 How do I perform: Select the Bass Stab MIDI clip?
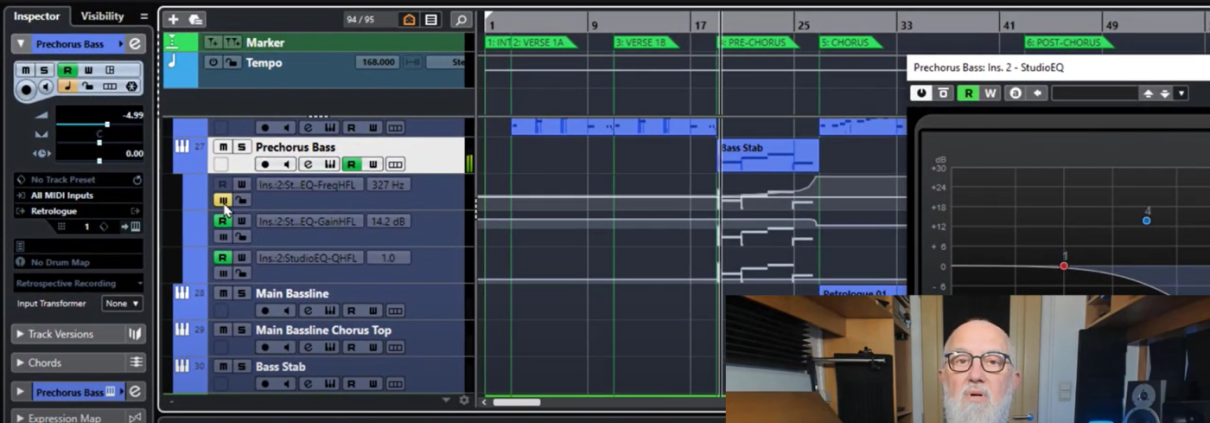pyautogui.click(x=769, y=156)
